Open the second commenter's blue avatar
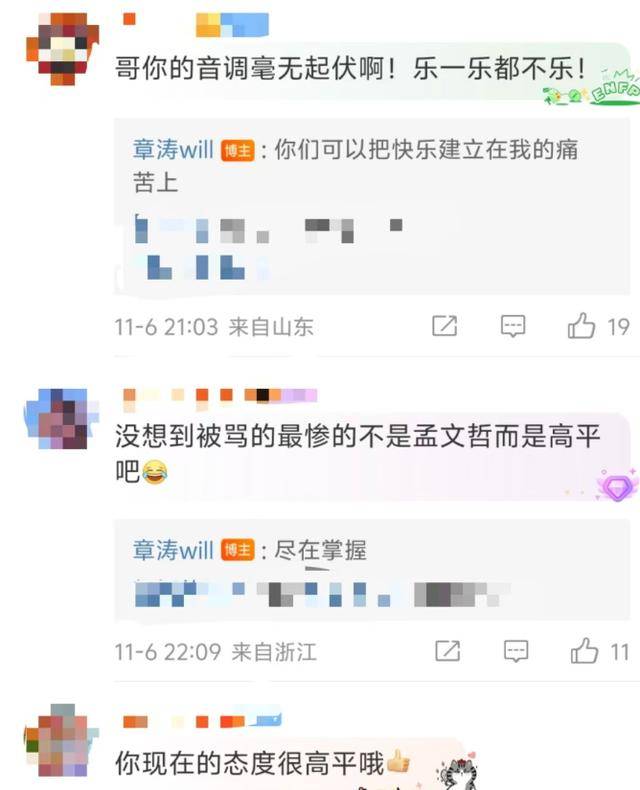640x790 pixels. click(62, 418)
